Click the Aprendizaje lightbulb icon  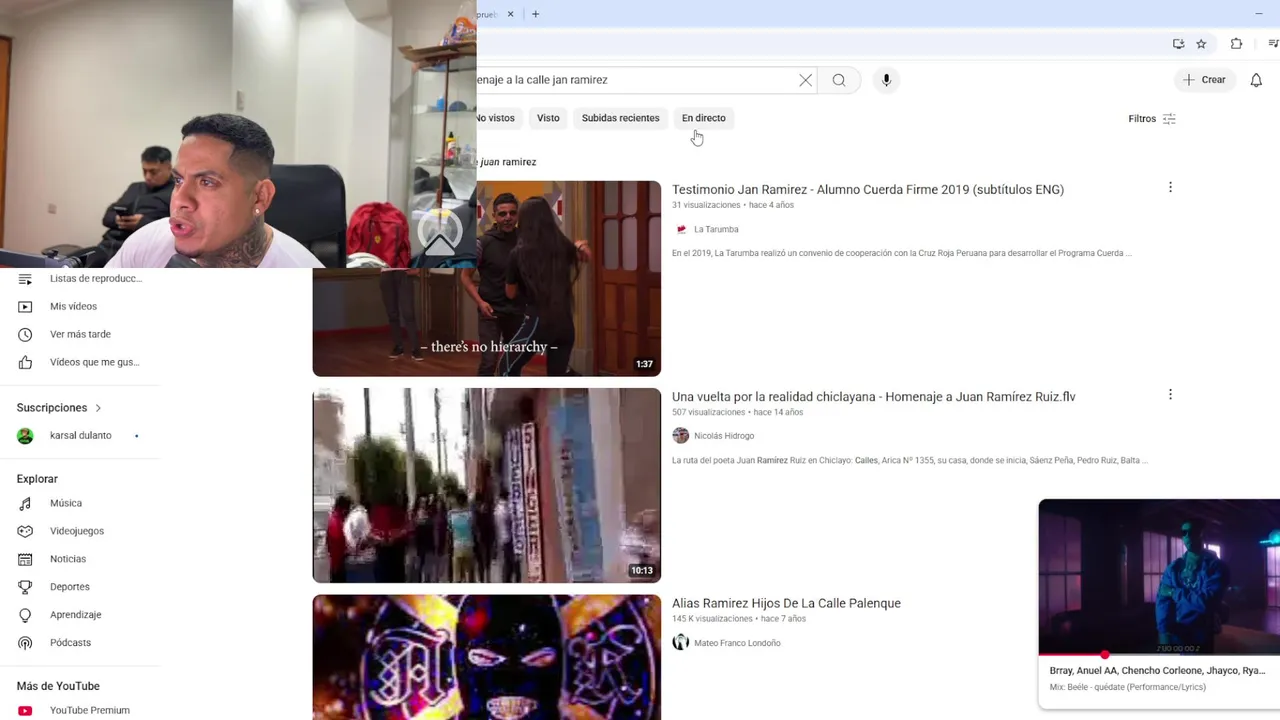point(25,615)
